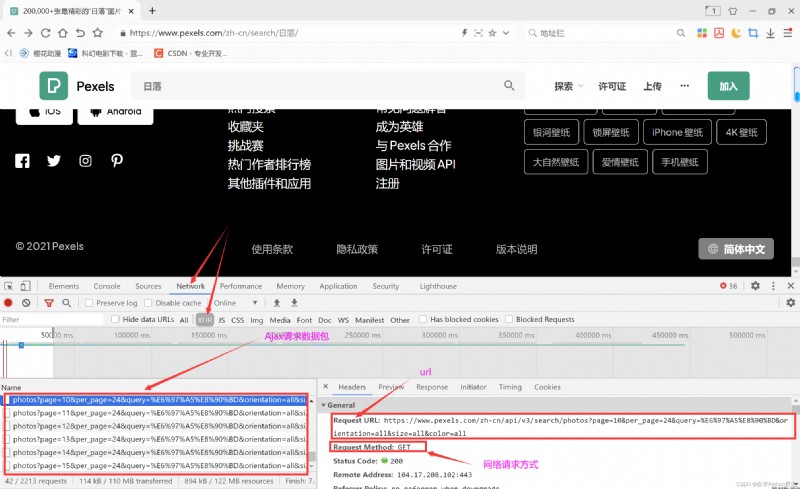Toggle the network filter funnel icon
The image size is (800, 489).
49,303
